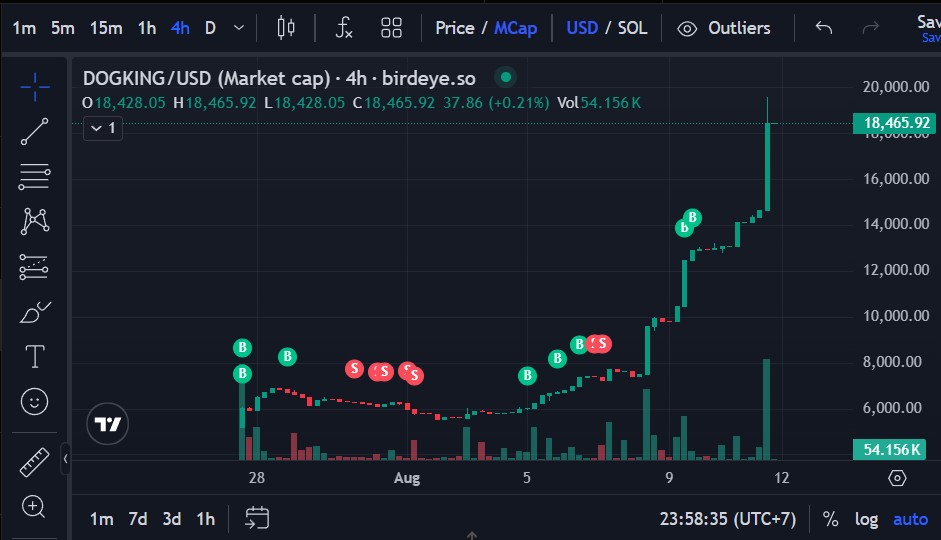Click the S marker near Aug label
941x540 pixels.
pyautogui.click(x=414, y=376)
